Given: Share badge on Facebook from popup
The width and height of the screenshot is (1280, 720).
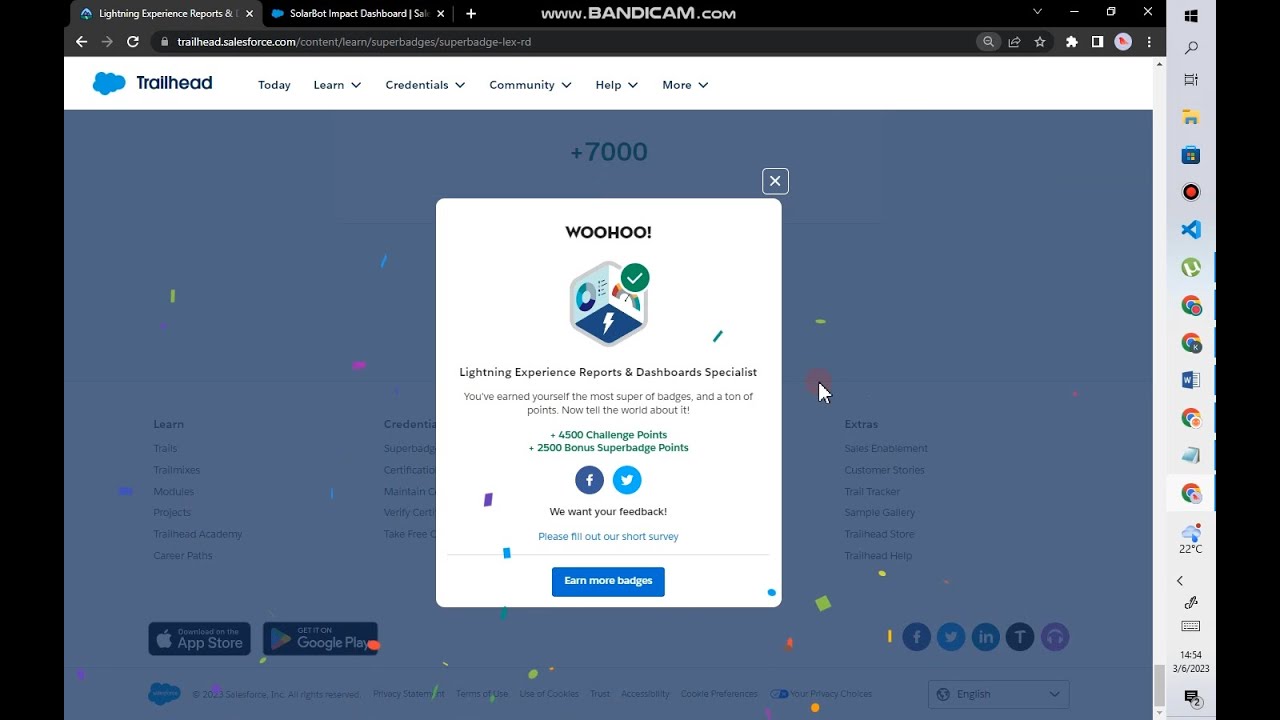Looking at the screenshot, I should (589, 480).
